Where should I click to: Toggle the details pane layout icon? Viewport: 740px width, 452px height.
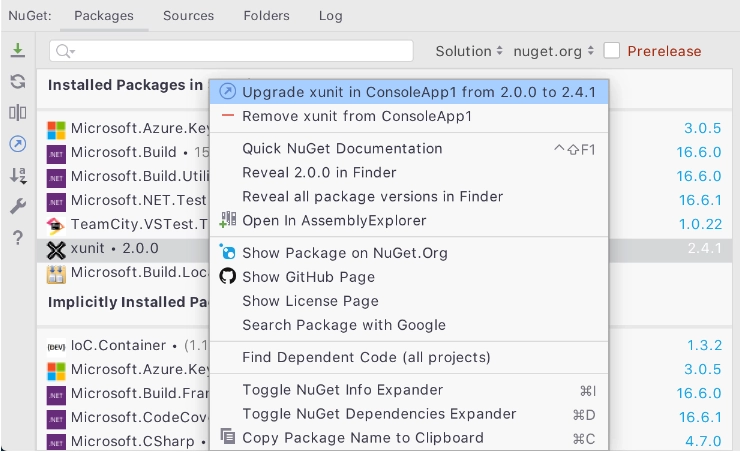[x=18, y=113]
